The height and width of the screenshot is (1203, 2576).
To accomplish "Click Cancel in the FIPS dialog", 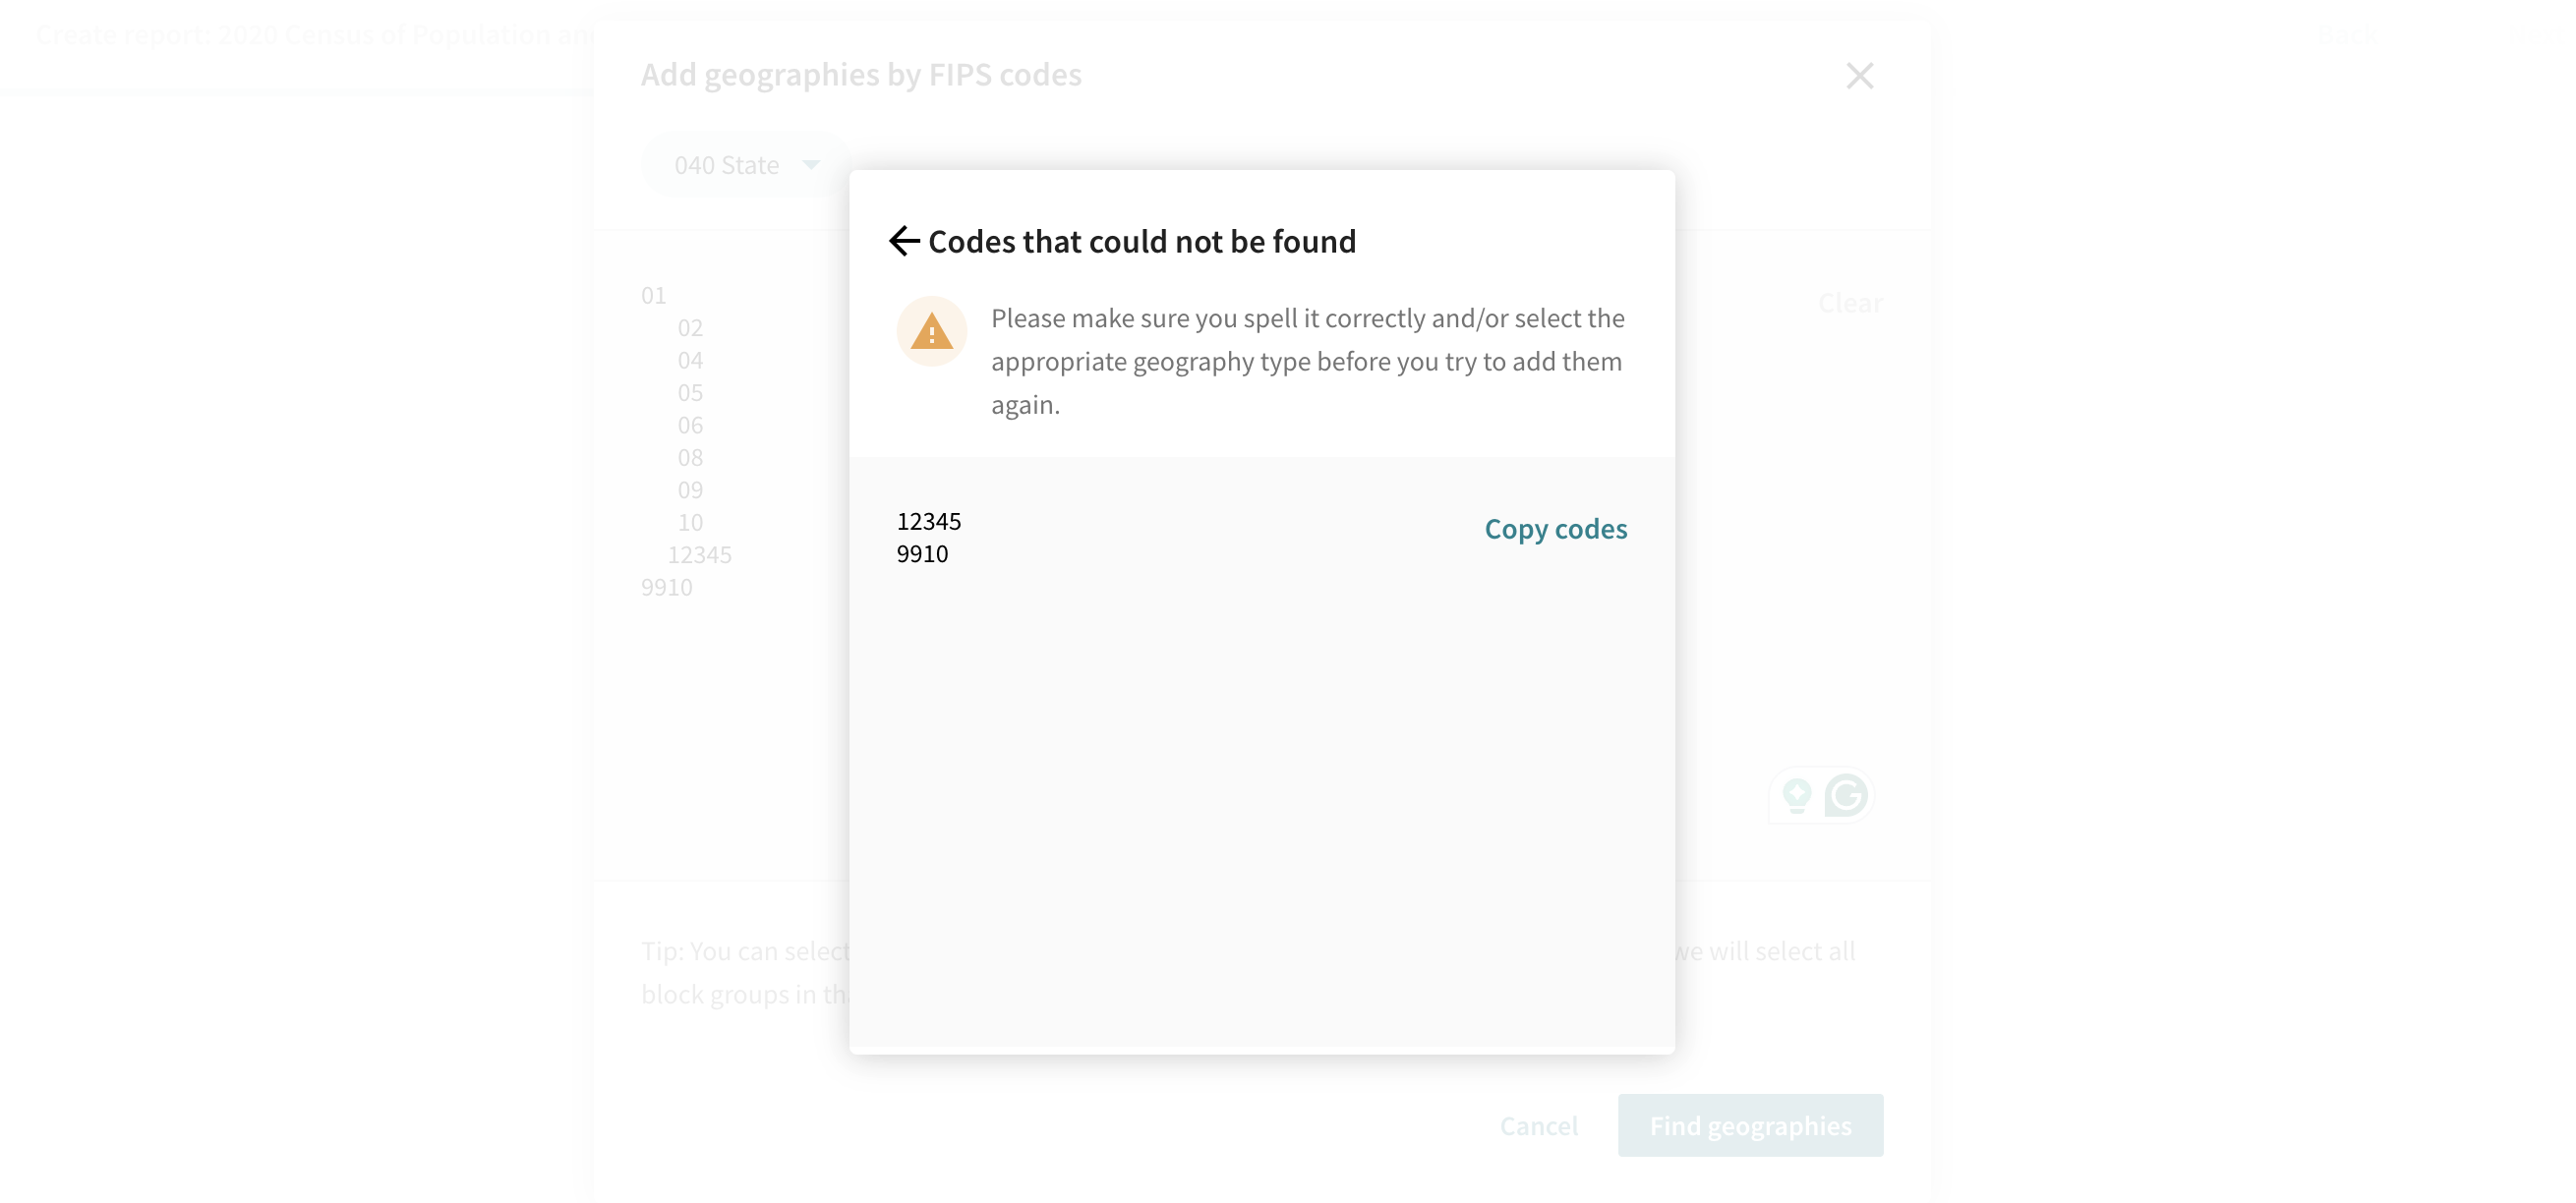I will click(x=1538, y=1126).
